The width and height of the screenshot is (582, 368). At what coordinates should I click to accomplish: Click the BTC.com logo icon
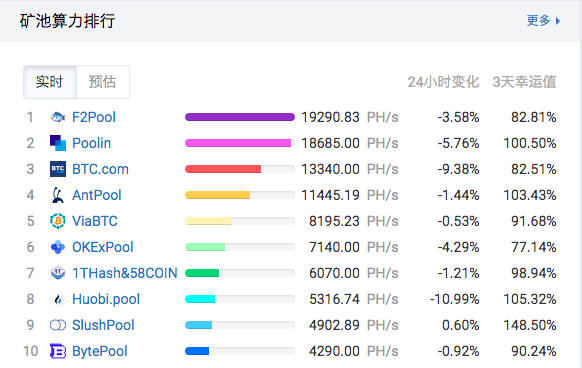pos(58,169)
